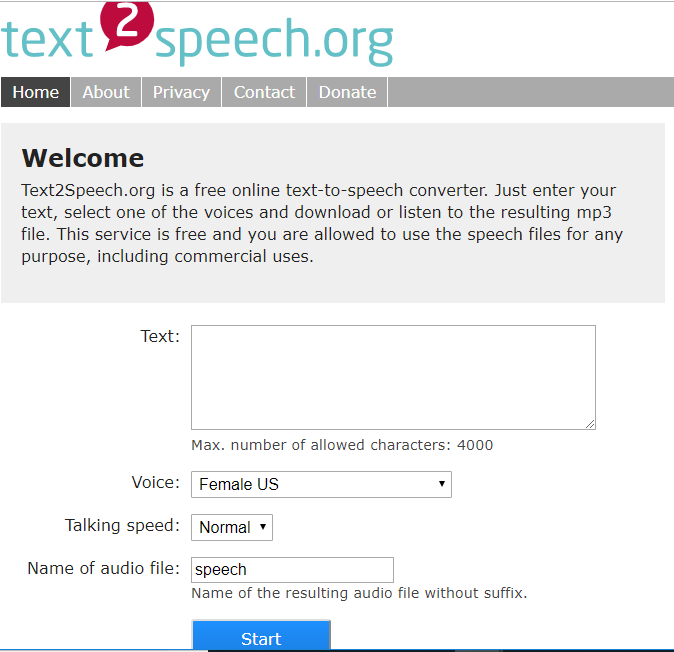Viewport: 674px width, 652px height.
Task: Click the blue Start button
Action: [x=261, y=636]
